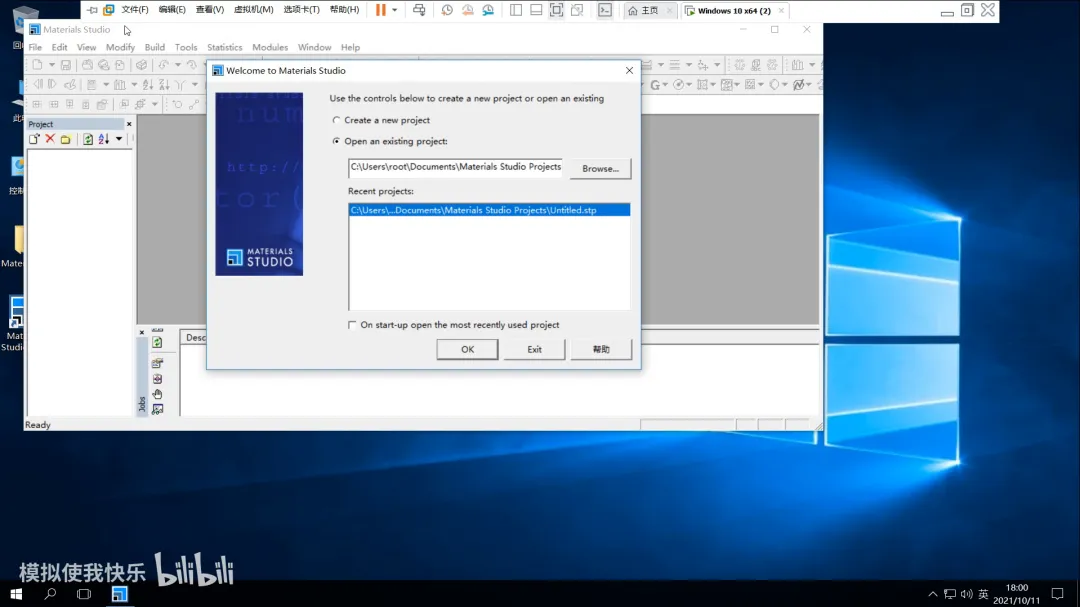Click the VMware fullscreen mode icon
The image size is (1080, 607).
557,10
